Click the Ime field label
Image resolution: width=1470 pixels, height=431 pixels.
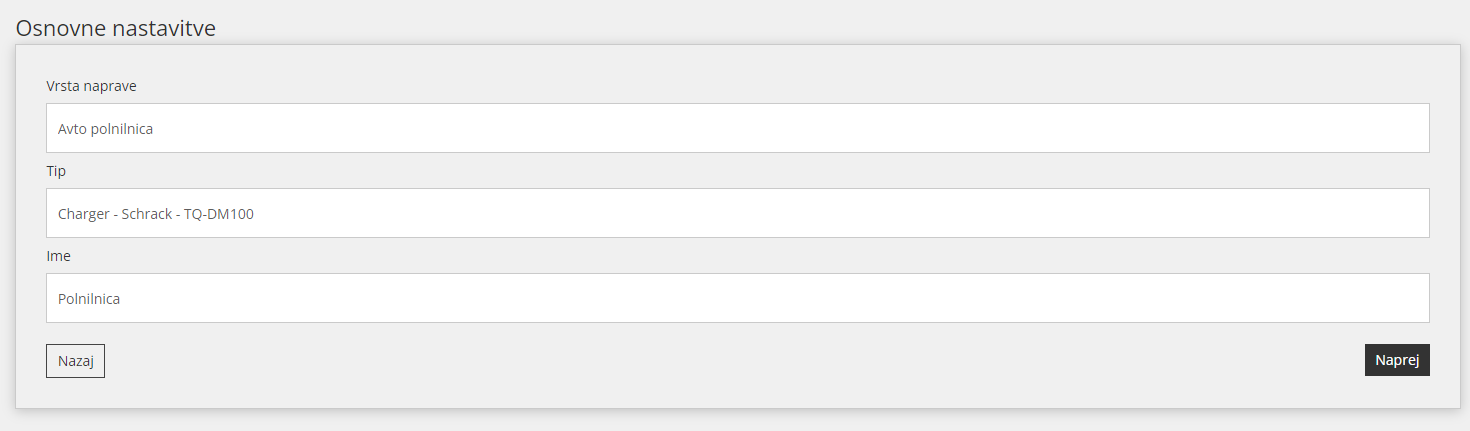click(x=58, y=256)
